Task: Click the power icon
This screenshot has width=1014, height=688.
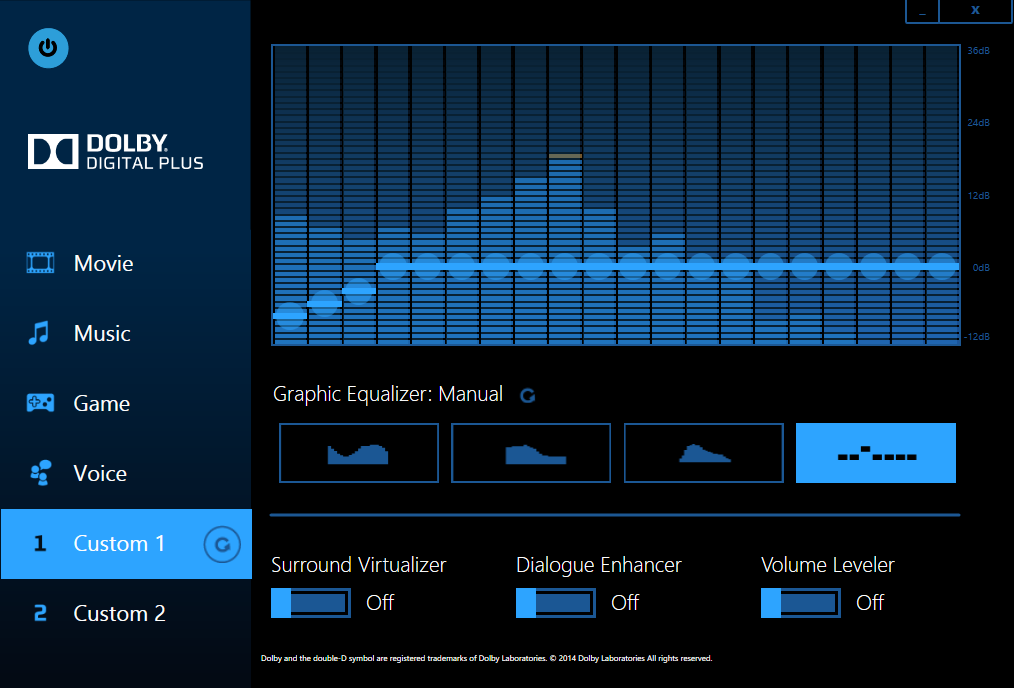Action: (x=47, y=47)
